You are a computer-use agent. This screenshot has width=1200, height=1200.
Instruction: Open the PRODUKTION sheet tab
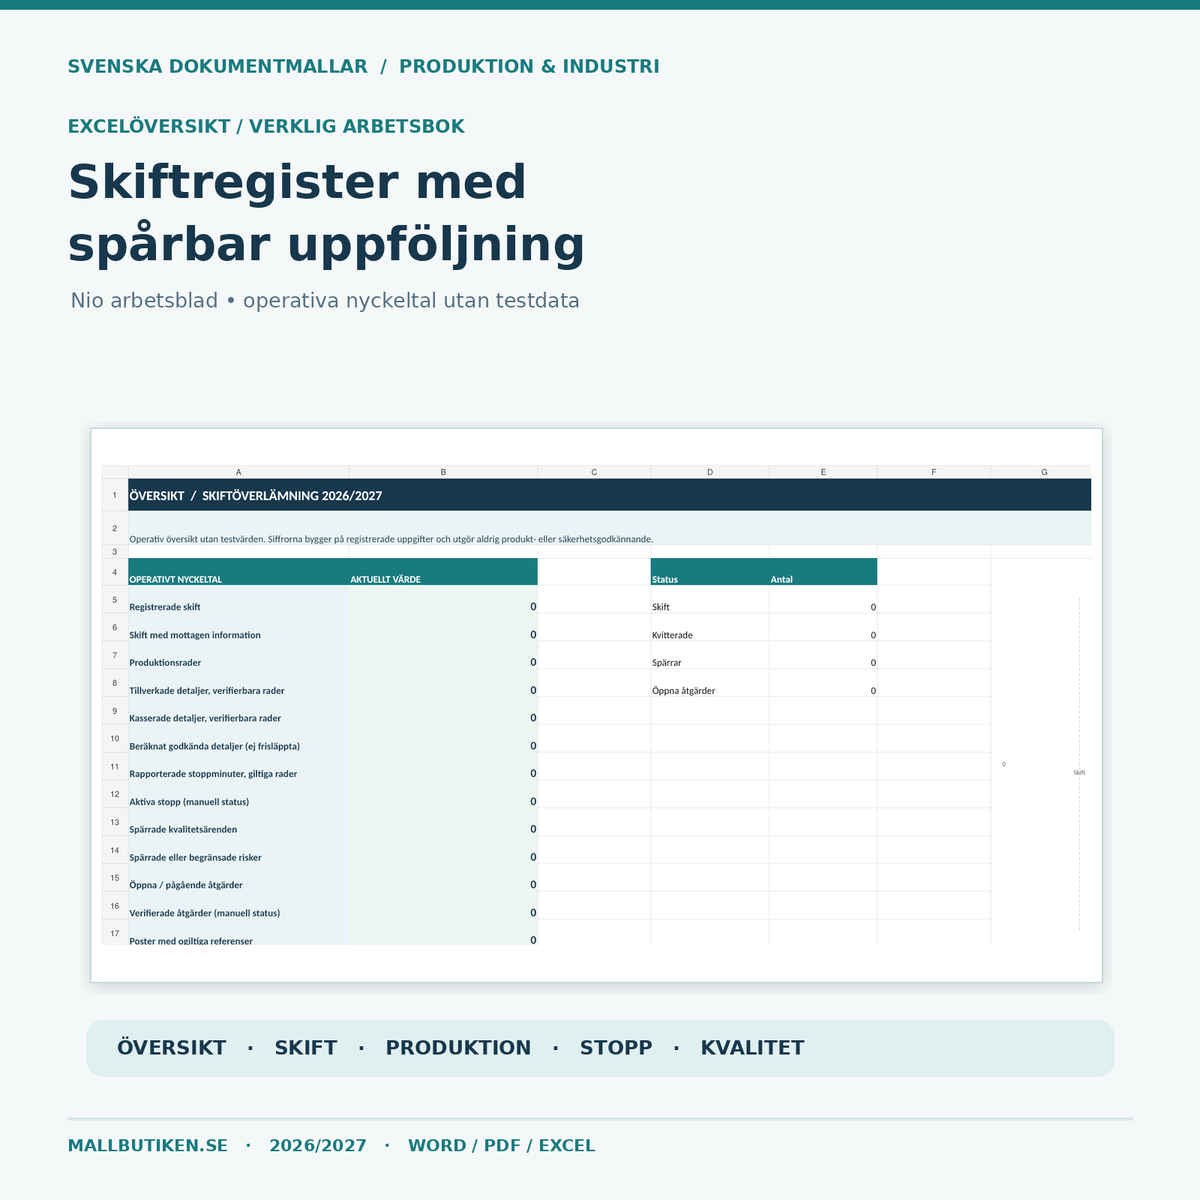point(459,1048)
